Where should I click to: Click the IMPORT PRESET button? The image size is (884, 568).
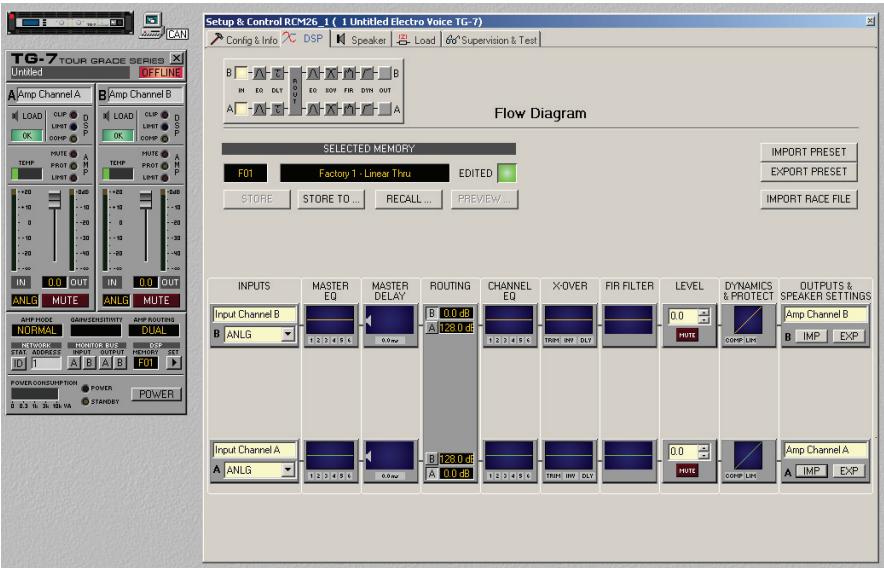808,152
